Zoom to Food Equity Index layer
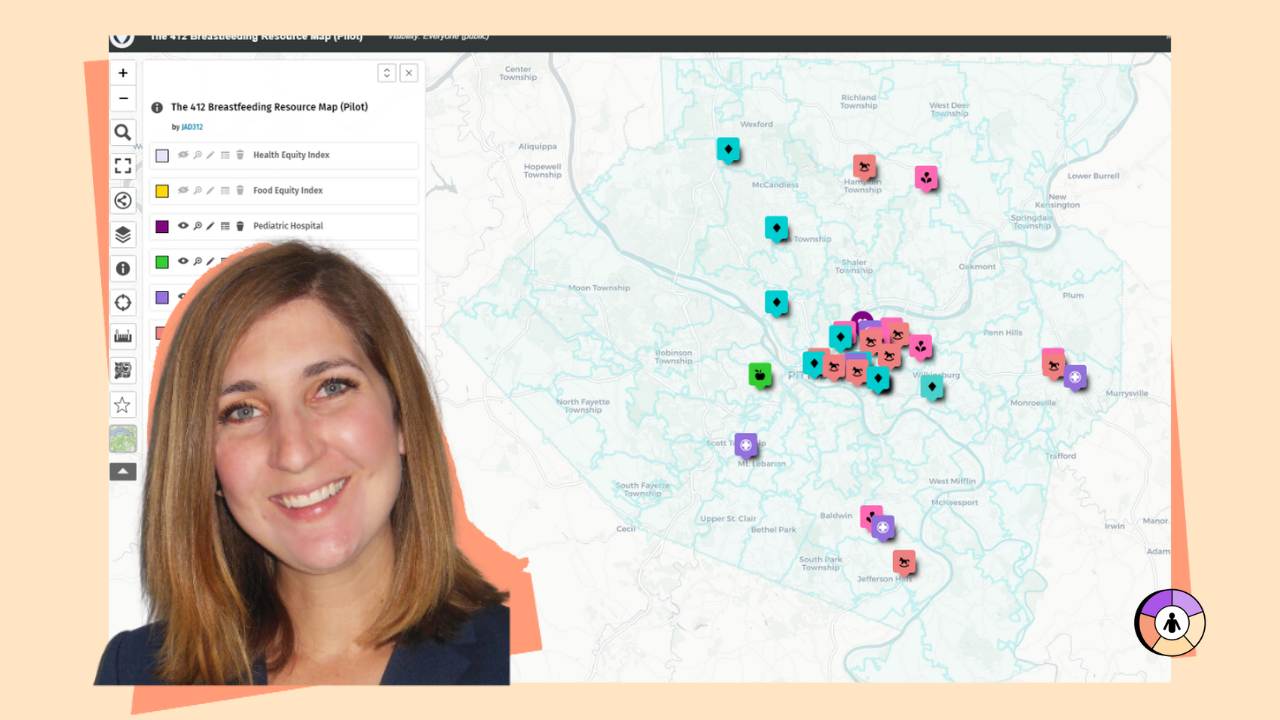This screenshot has width=1280, height=720. pos(198,190)
